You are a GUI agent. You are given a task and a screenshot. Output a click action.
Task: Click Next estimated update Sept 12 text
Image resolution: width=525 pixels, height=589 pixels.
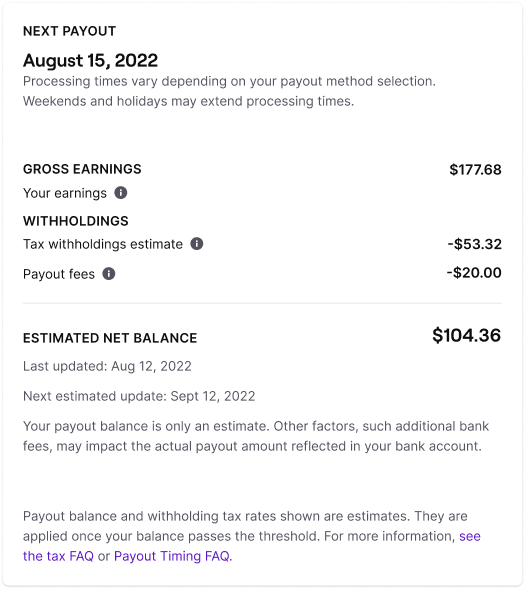[139, 396]
